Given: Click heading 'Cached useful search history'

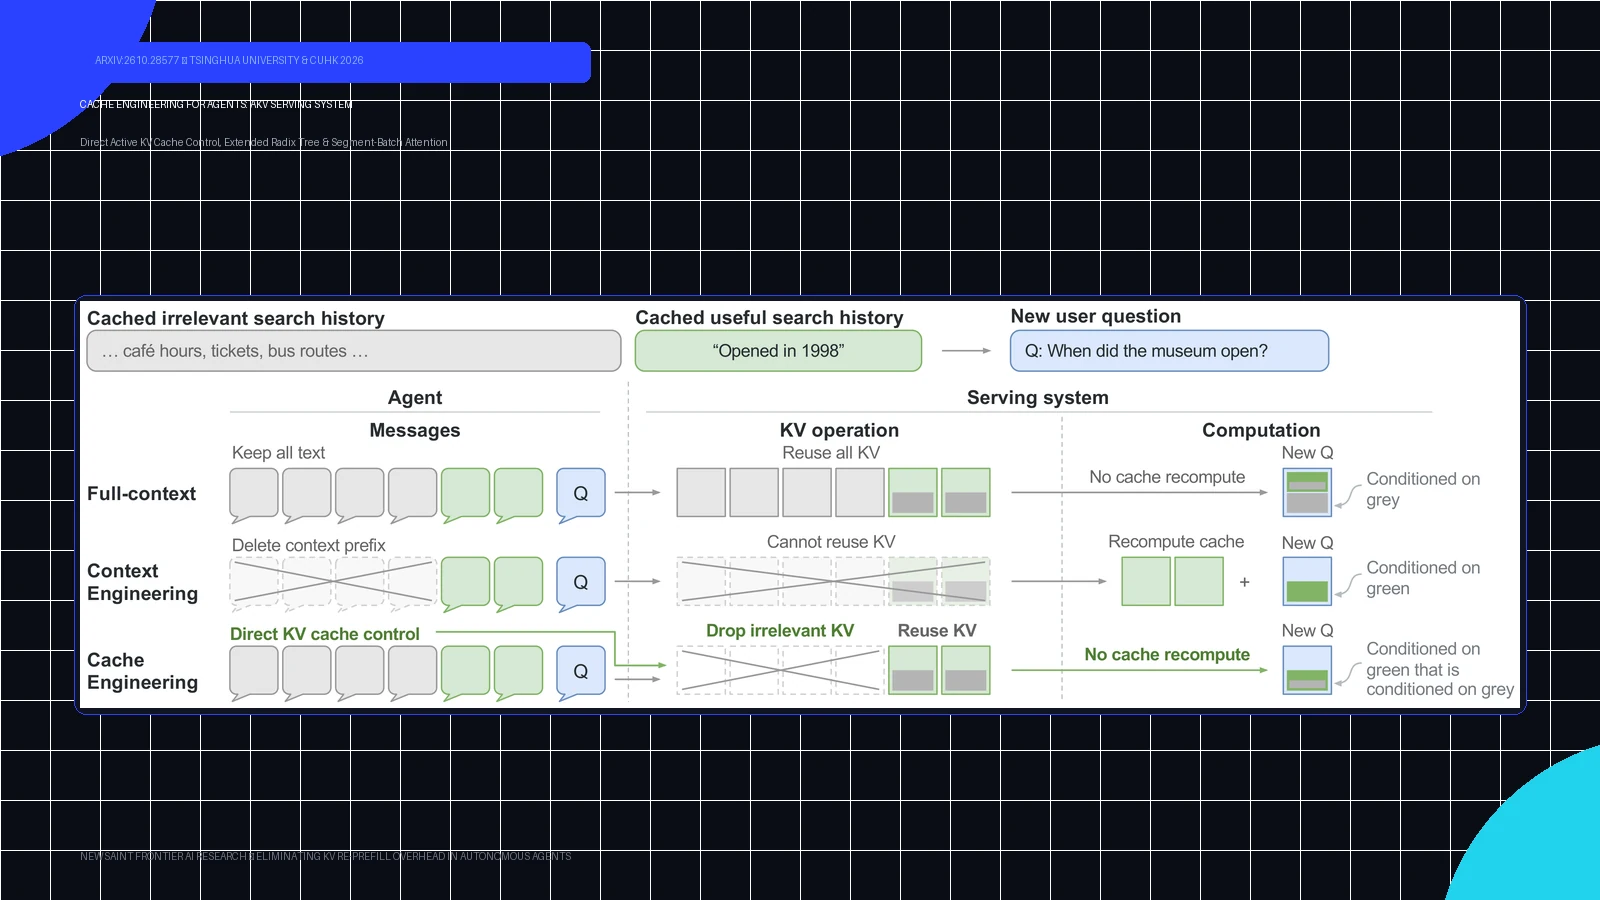Looking at the screenshot, I should point(769,317).
